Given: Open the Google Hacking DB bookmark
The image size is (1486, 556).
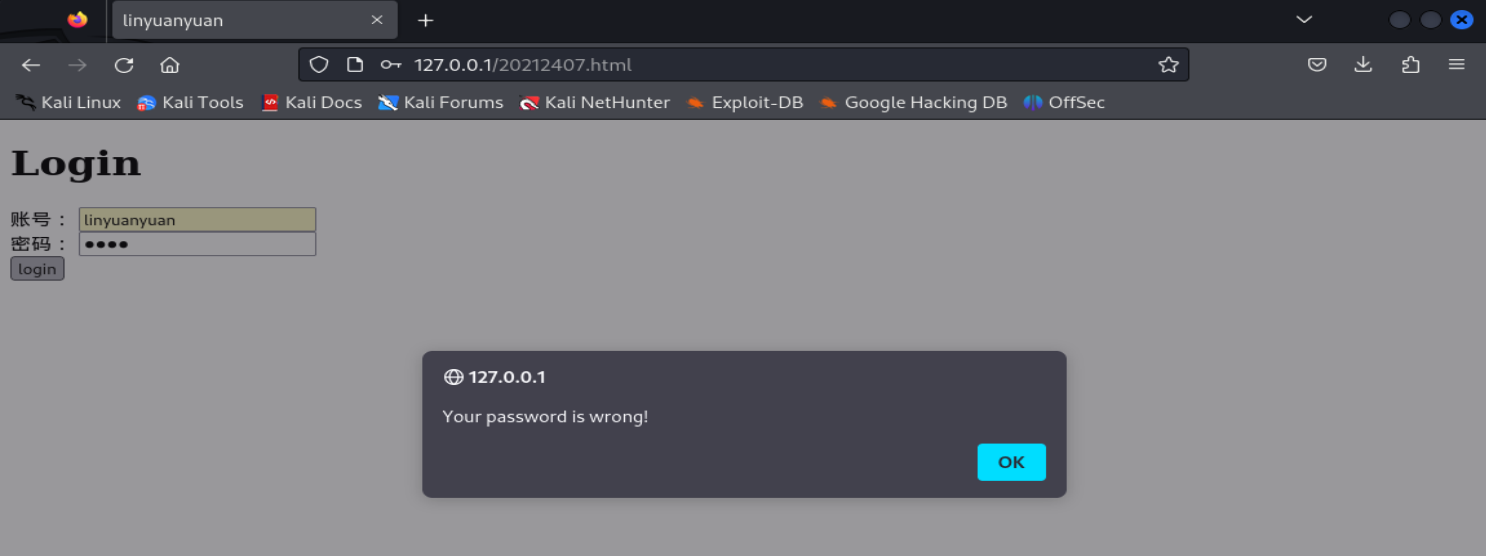Looking at the screenshot, I should click(913, 102).
